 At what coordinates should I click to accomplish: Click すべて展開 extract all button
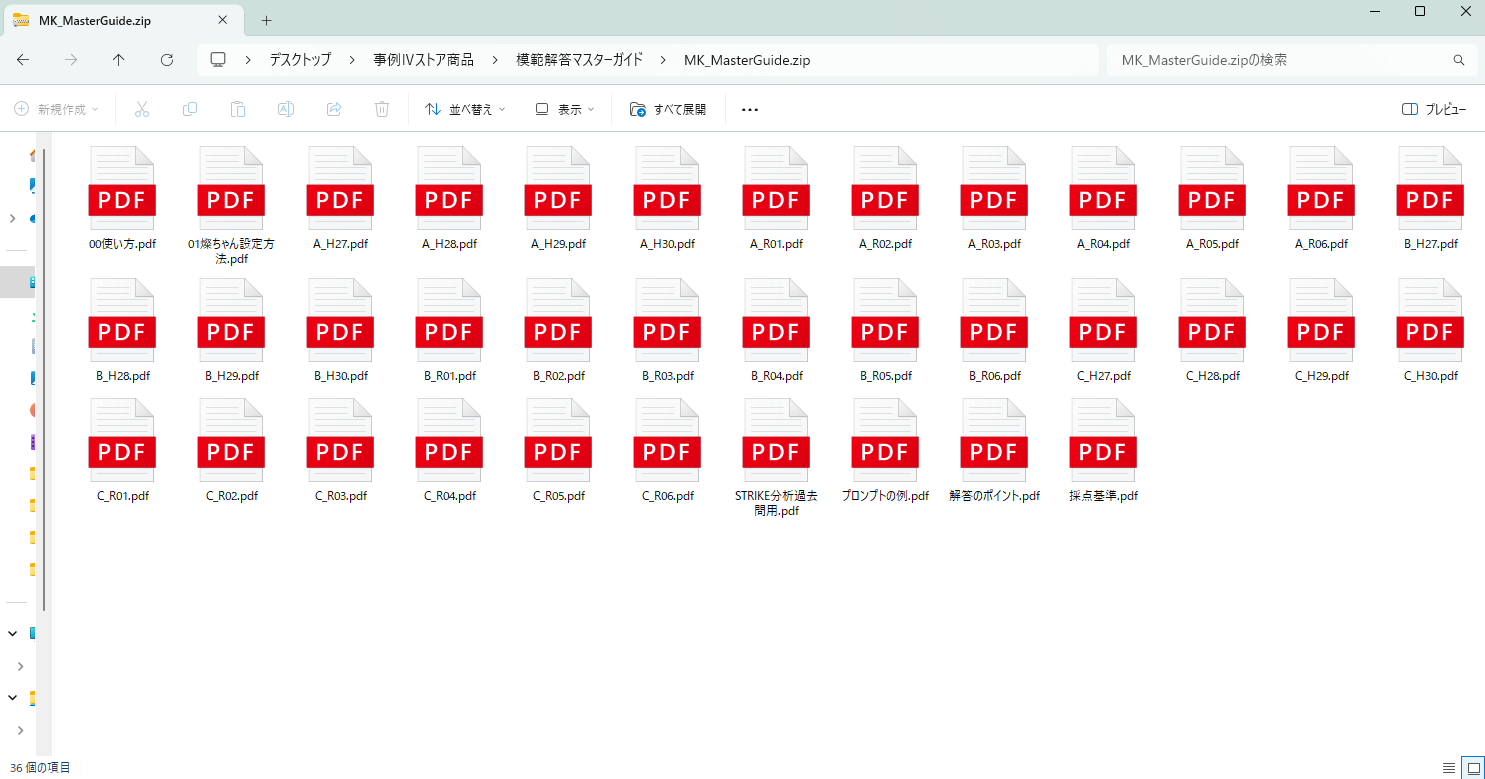pyautogui.click(x=668, y=109)
